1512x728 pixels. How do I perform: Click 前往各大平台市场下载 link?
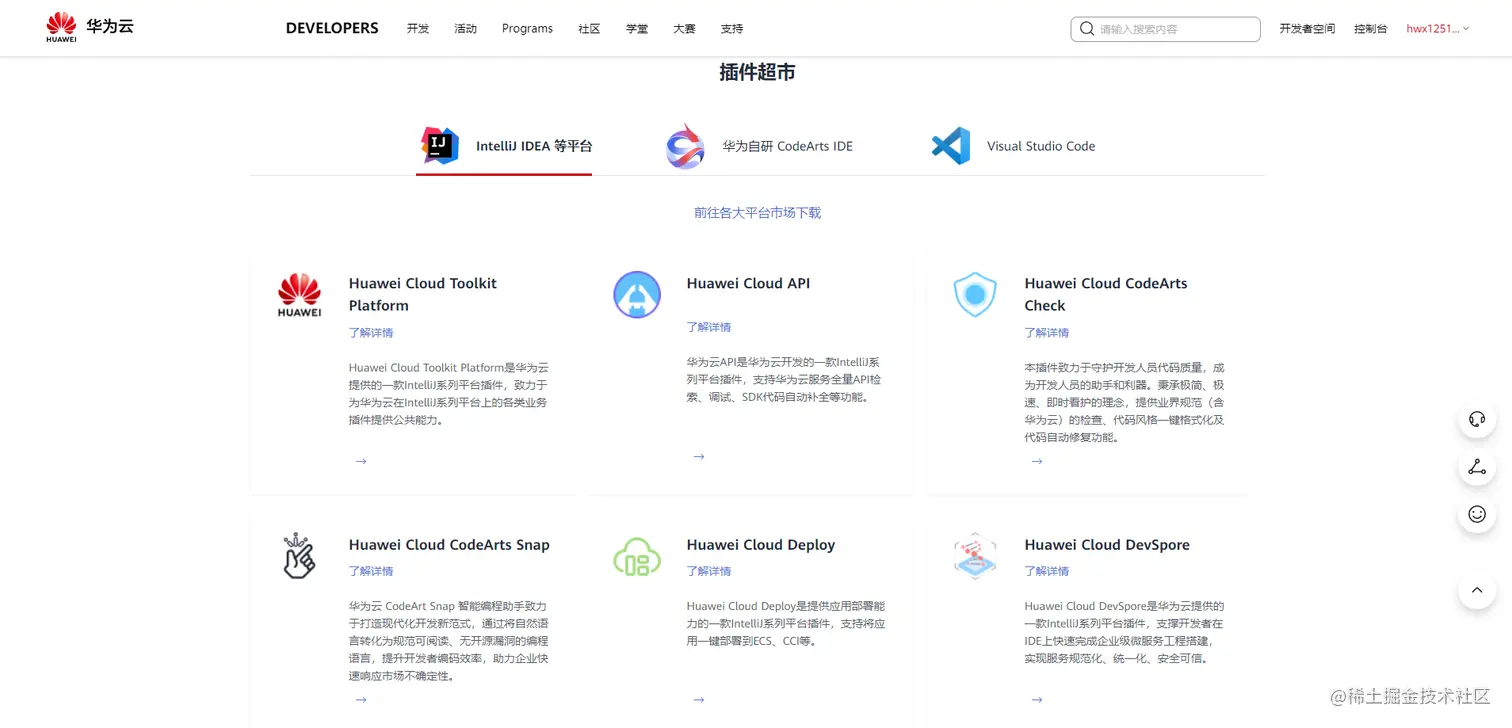click(x=758, y=213)
